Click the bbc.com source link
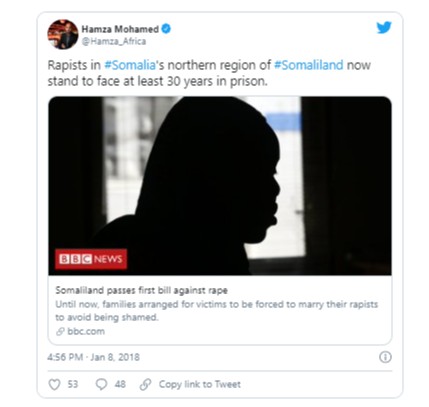 tap(86, 331)
